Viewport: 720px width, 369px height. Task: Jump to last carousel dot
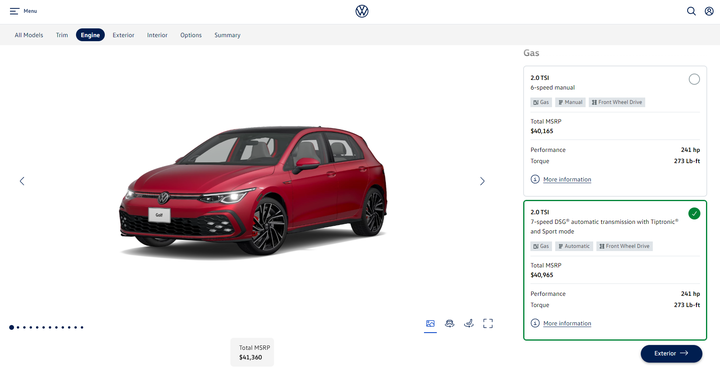(82, 327)
